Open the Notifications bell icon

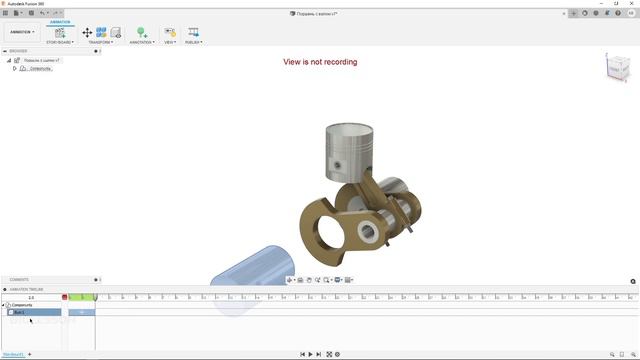pyautogui.click(x=607, y=13)
